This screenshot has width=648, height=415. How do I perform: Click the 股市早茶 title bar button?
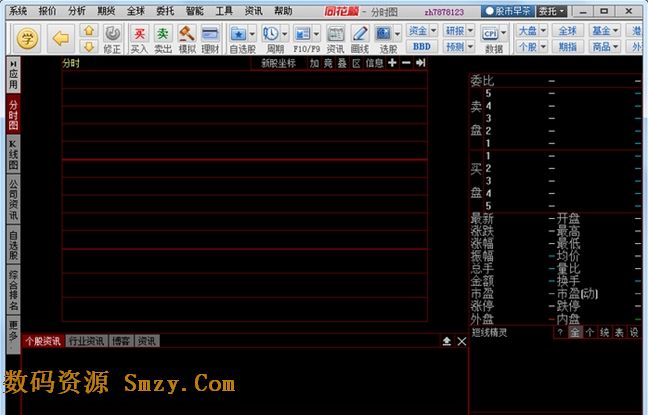point(508,11)
